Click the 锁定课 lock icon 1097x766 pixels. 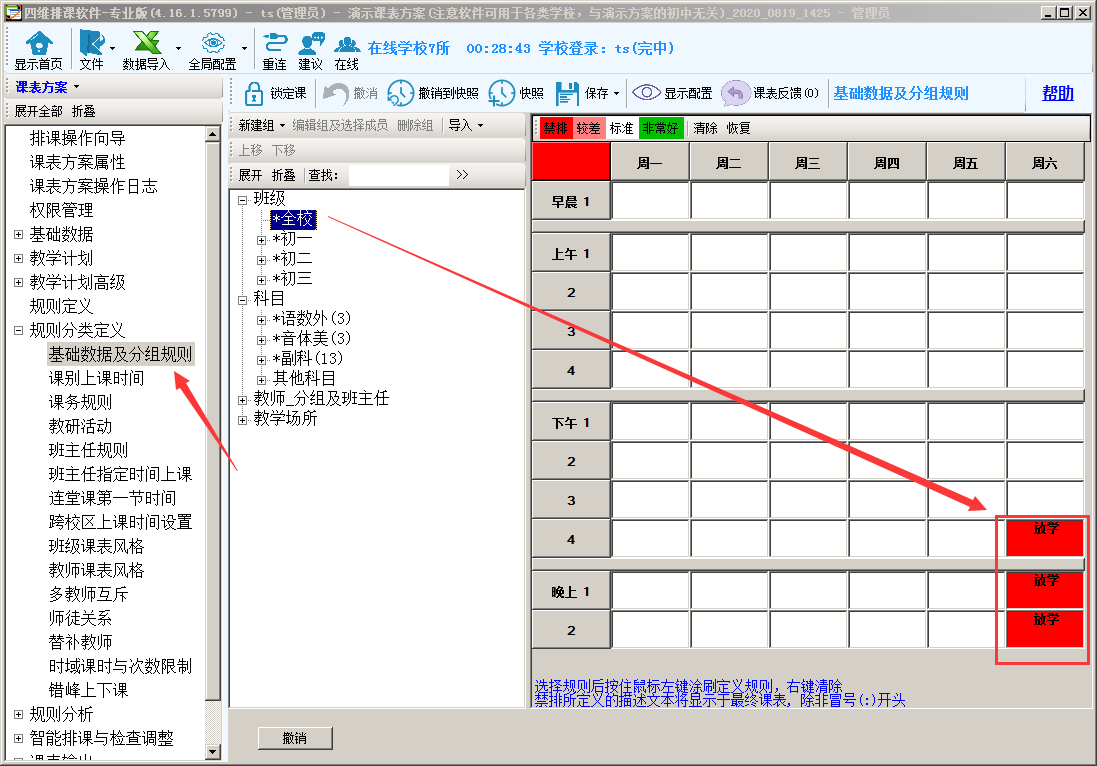coord(254,93)
